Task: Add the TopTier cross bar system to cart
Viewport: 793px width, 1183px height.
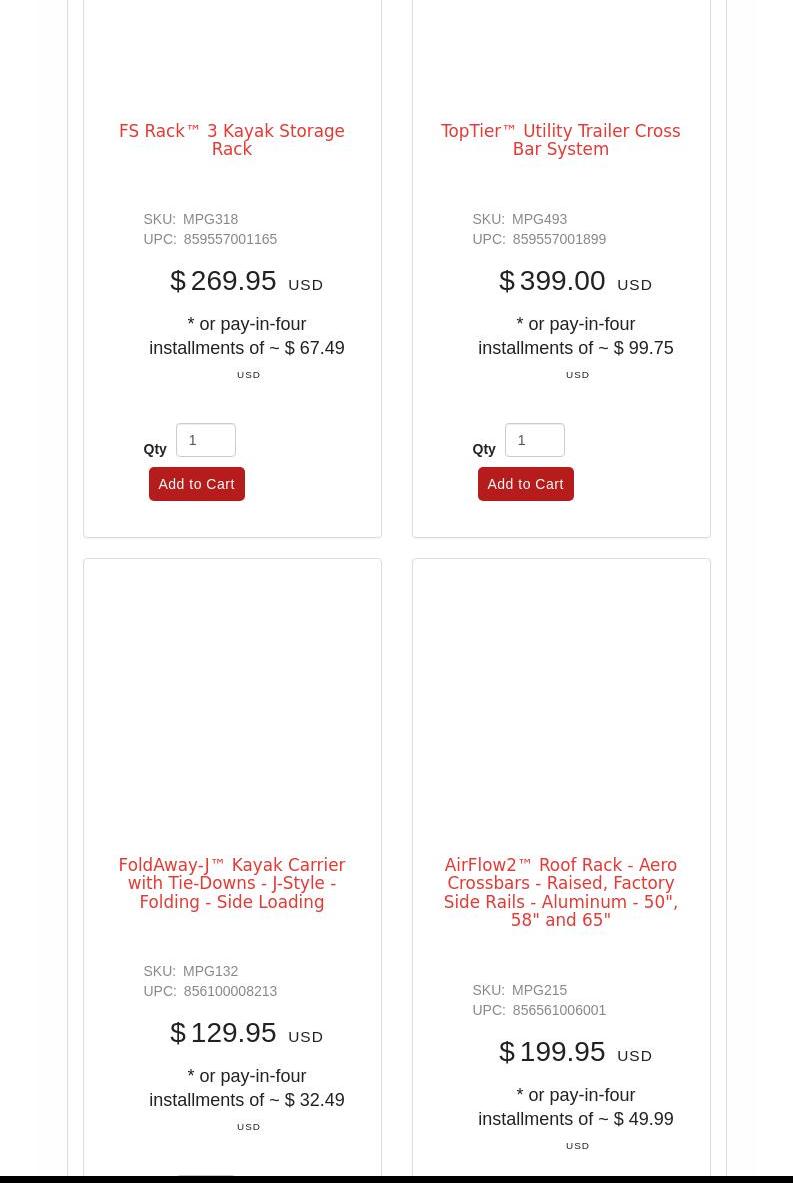Action: click(x=526, y=484)
